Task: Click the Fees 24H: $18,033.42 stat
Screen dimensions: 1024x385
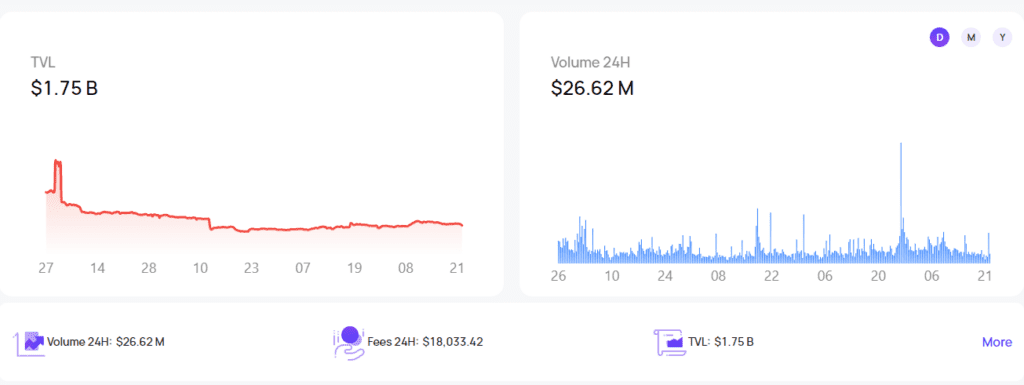Action: point(425,342)
